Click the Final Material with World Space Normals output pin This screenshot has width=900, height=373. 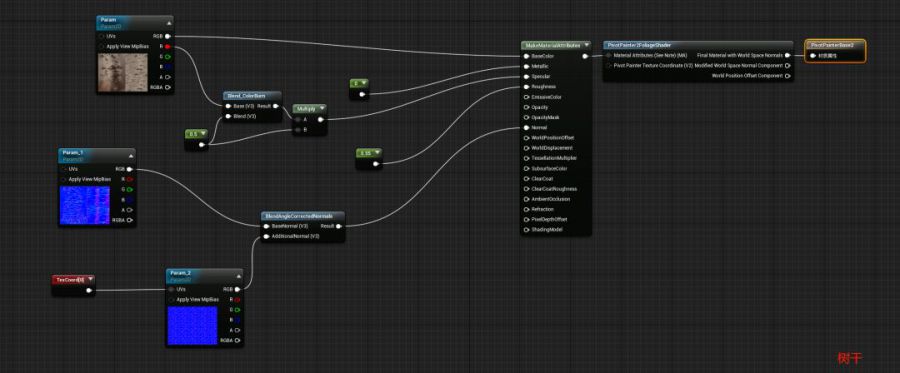[788, 56]
